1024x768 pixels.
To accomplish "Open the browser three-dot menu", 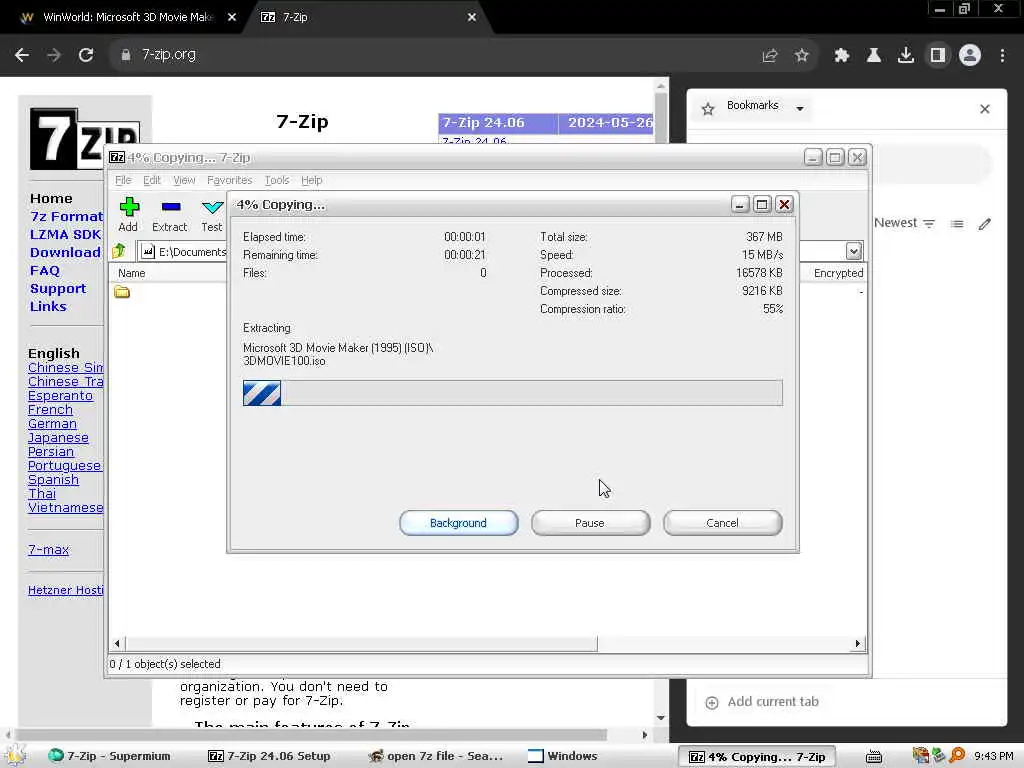I will pyautogui.click(x=1002, y=56).
